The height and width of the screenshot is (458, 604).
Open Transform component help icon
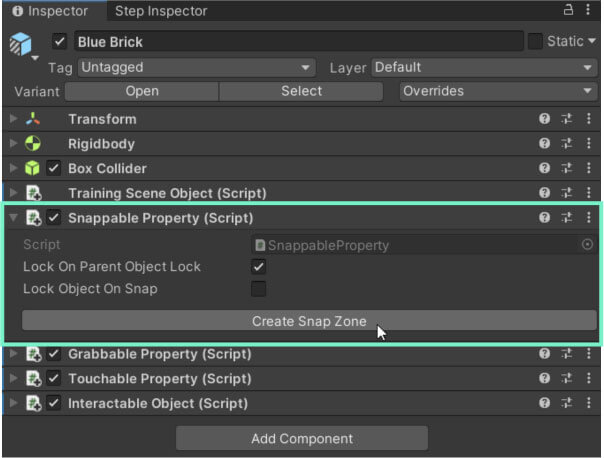click(x=544, y=119)
